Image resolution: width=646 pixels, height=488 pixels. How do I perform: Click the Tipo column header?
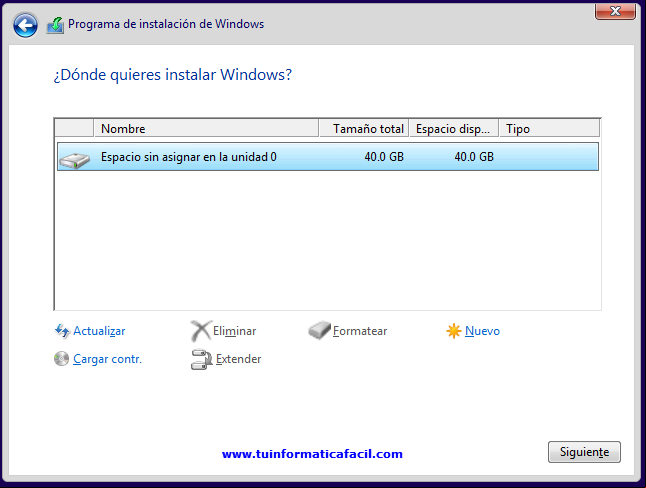(x=550, y=129)
